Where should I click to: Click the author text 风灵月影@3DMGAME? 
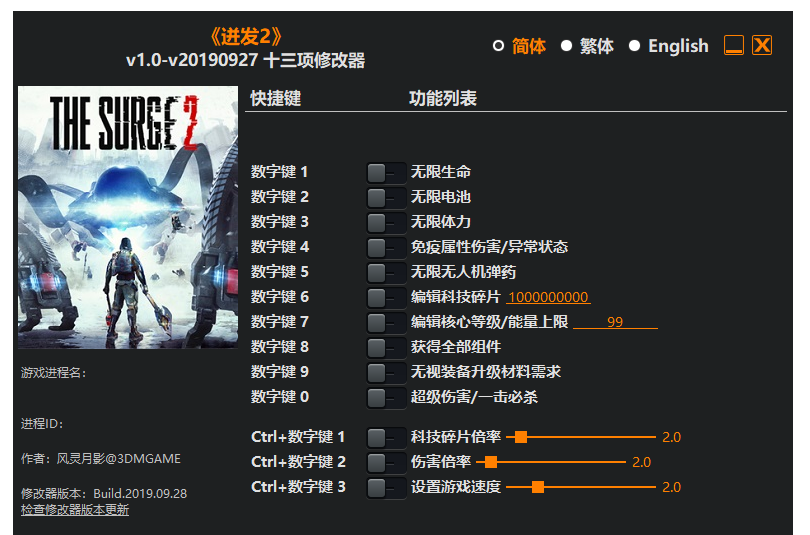pos(119,459)
